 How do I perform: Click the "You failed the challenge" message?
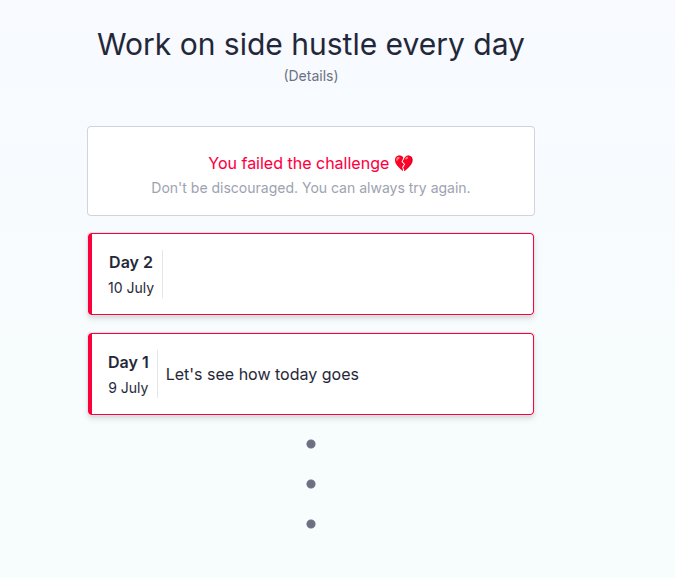[x=298, y=163]
